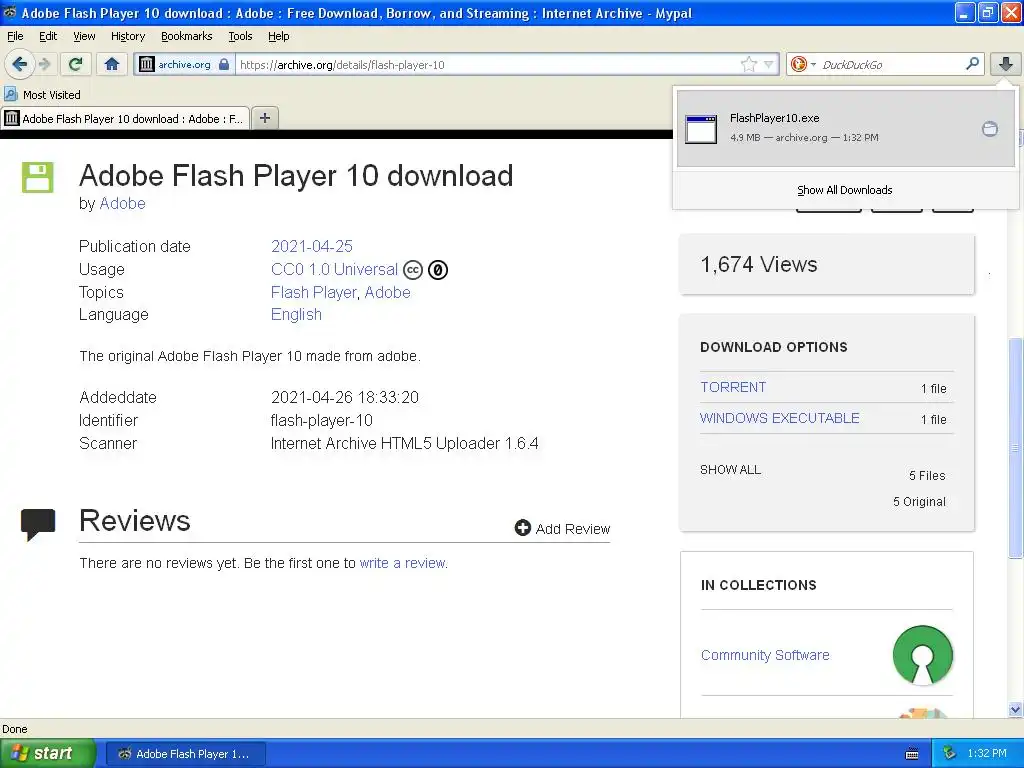Open the History menu

[x=128, y=36]
